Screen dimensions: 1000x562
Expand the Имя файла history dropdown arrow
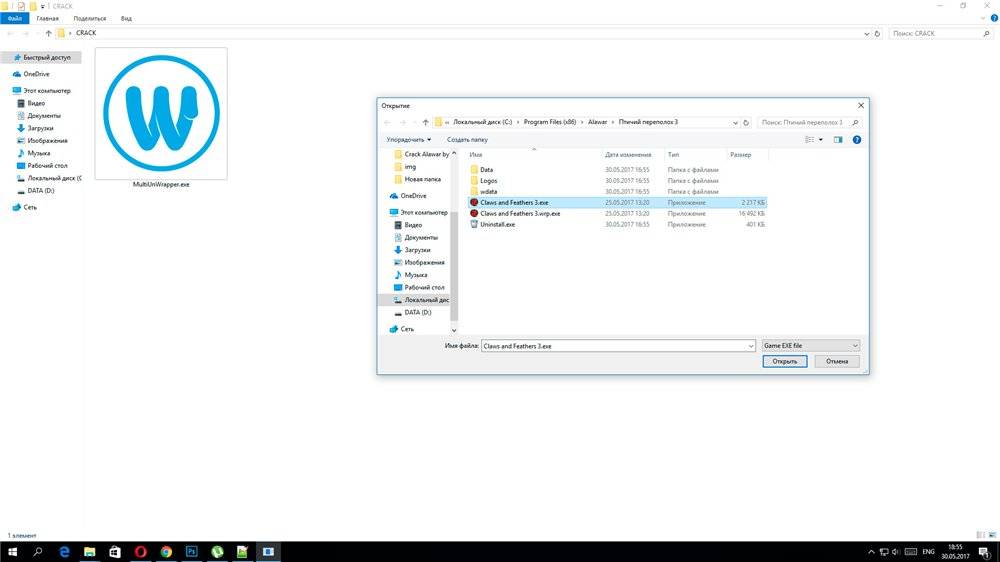[x=751, y=346]
